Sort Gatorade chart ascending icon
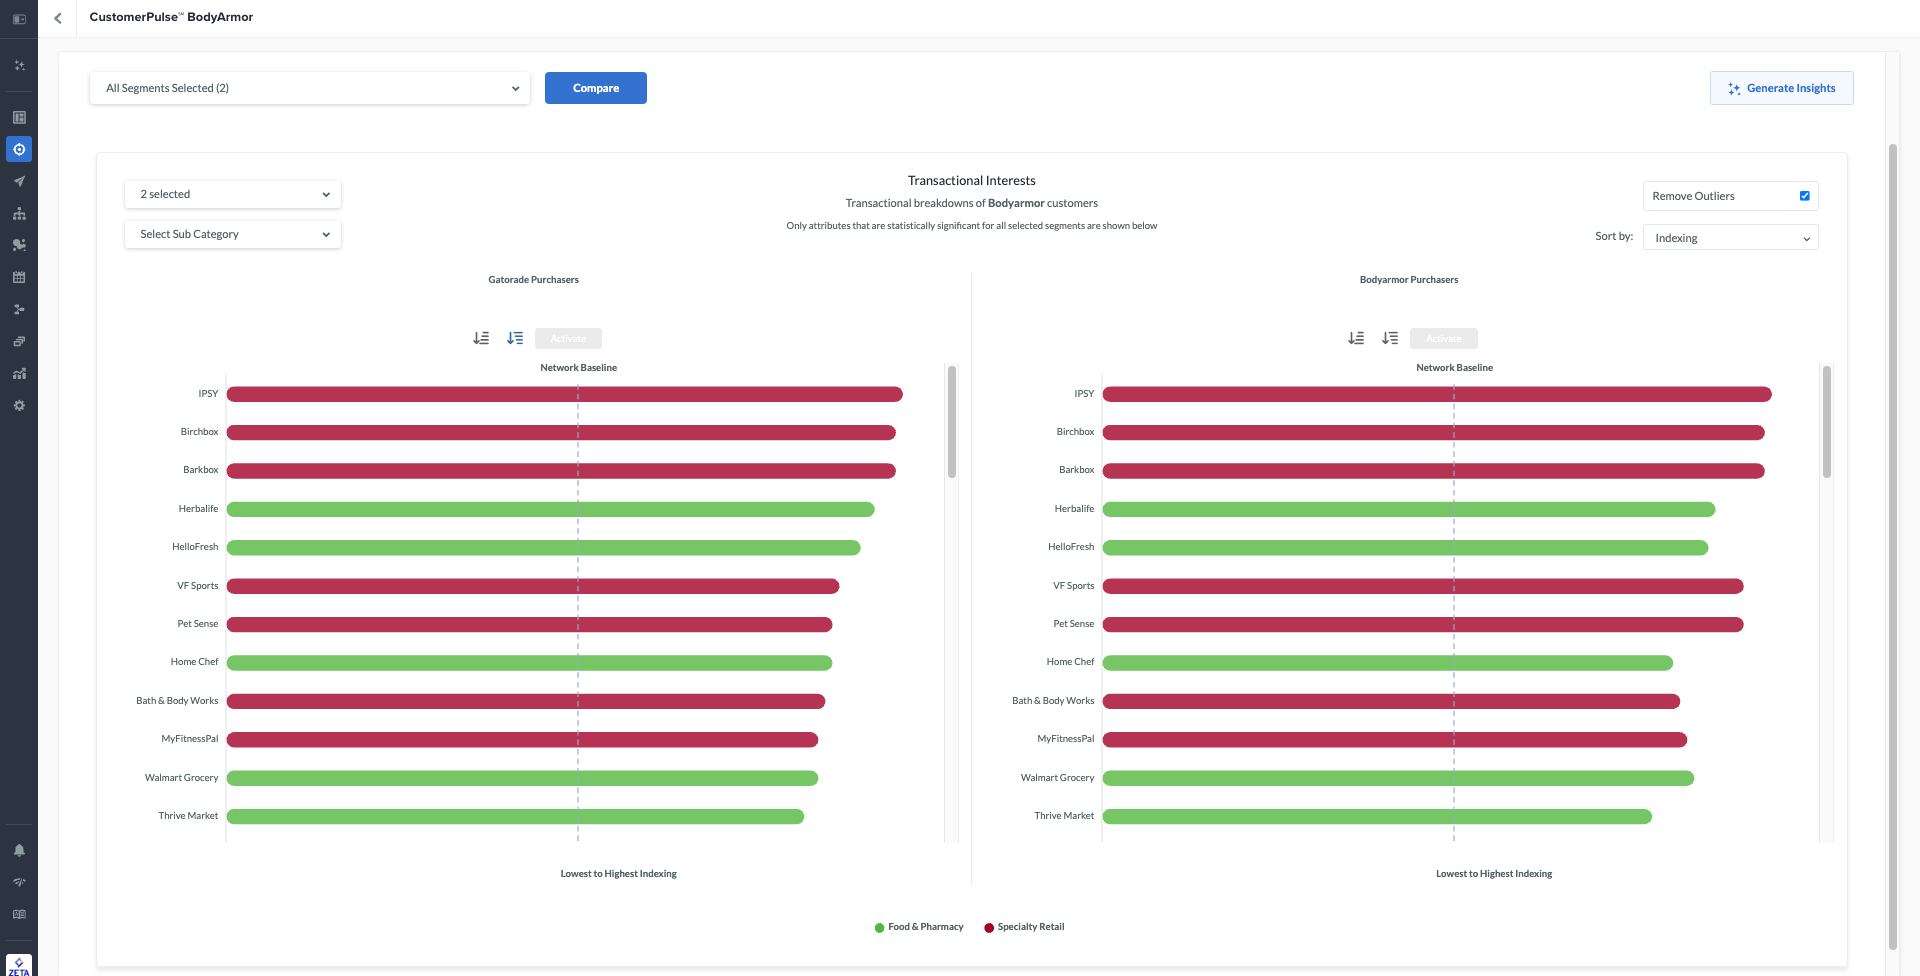1920x976 pixels. [481, 338]
